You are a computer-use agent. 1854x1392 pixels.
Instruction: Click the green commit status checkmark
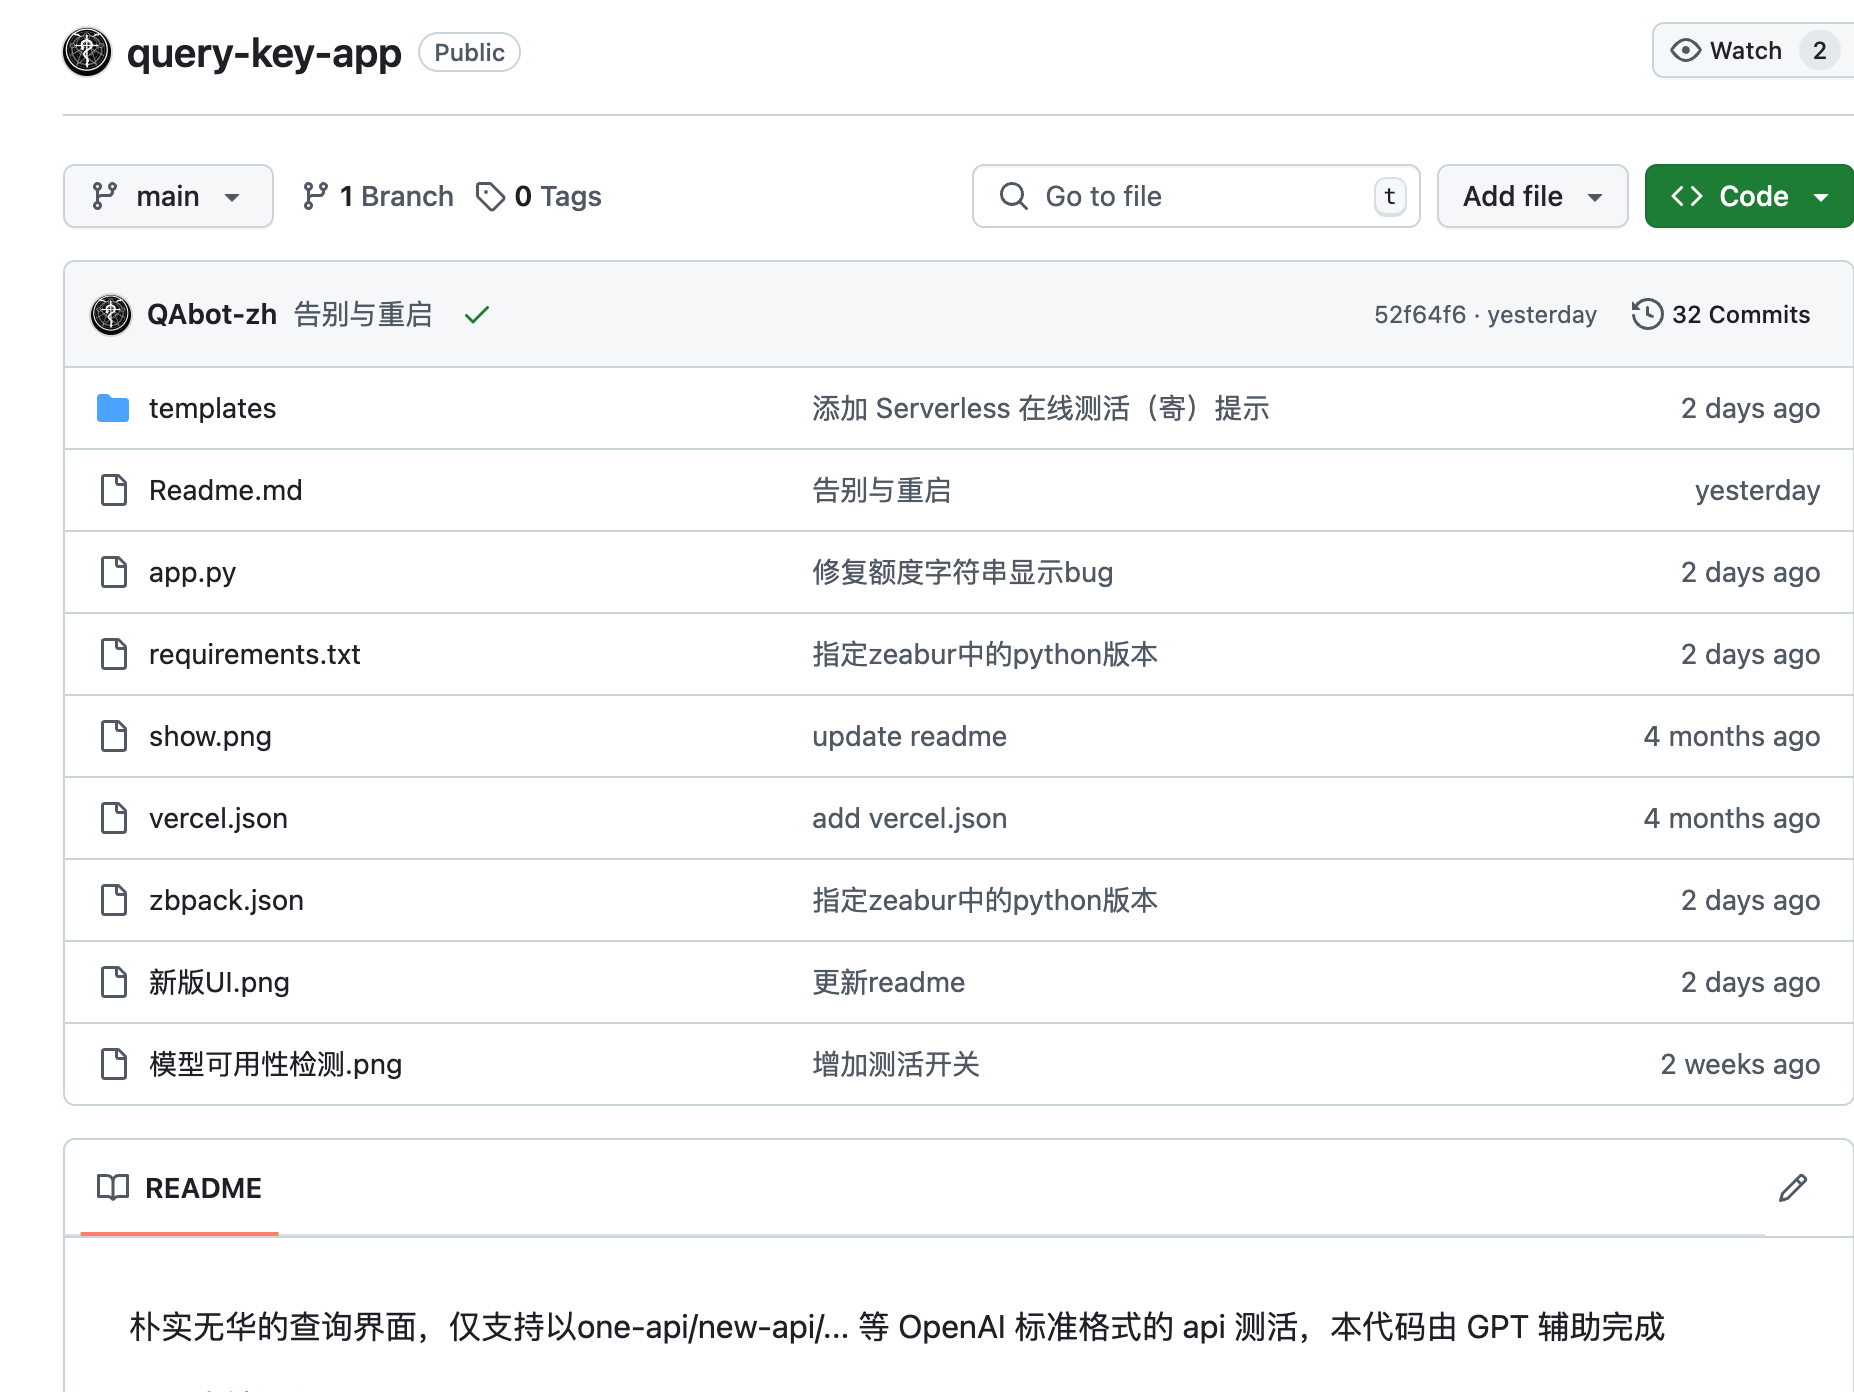click(x=477, y=315)
